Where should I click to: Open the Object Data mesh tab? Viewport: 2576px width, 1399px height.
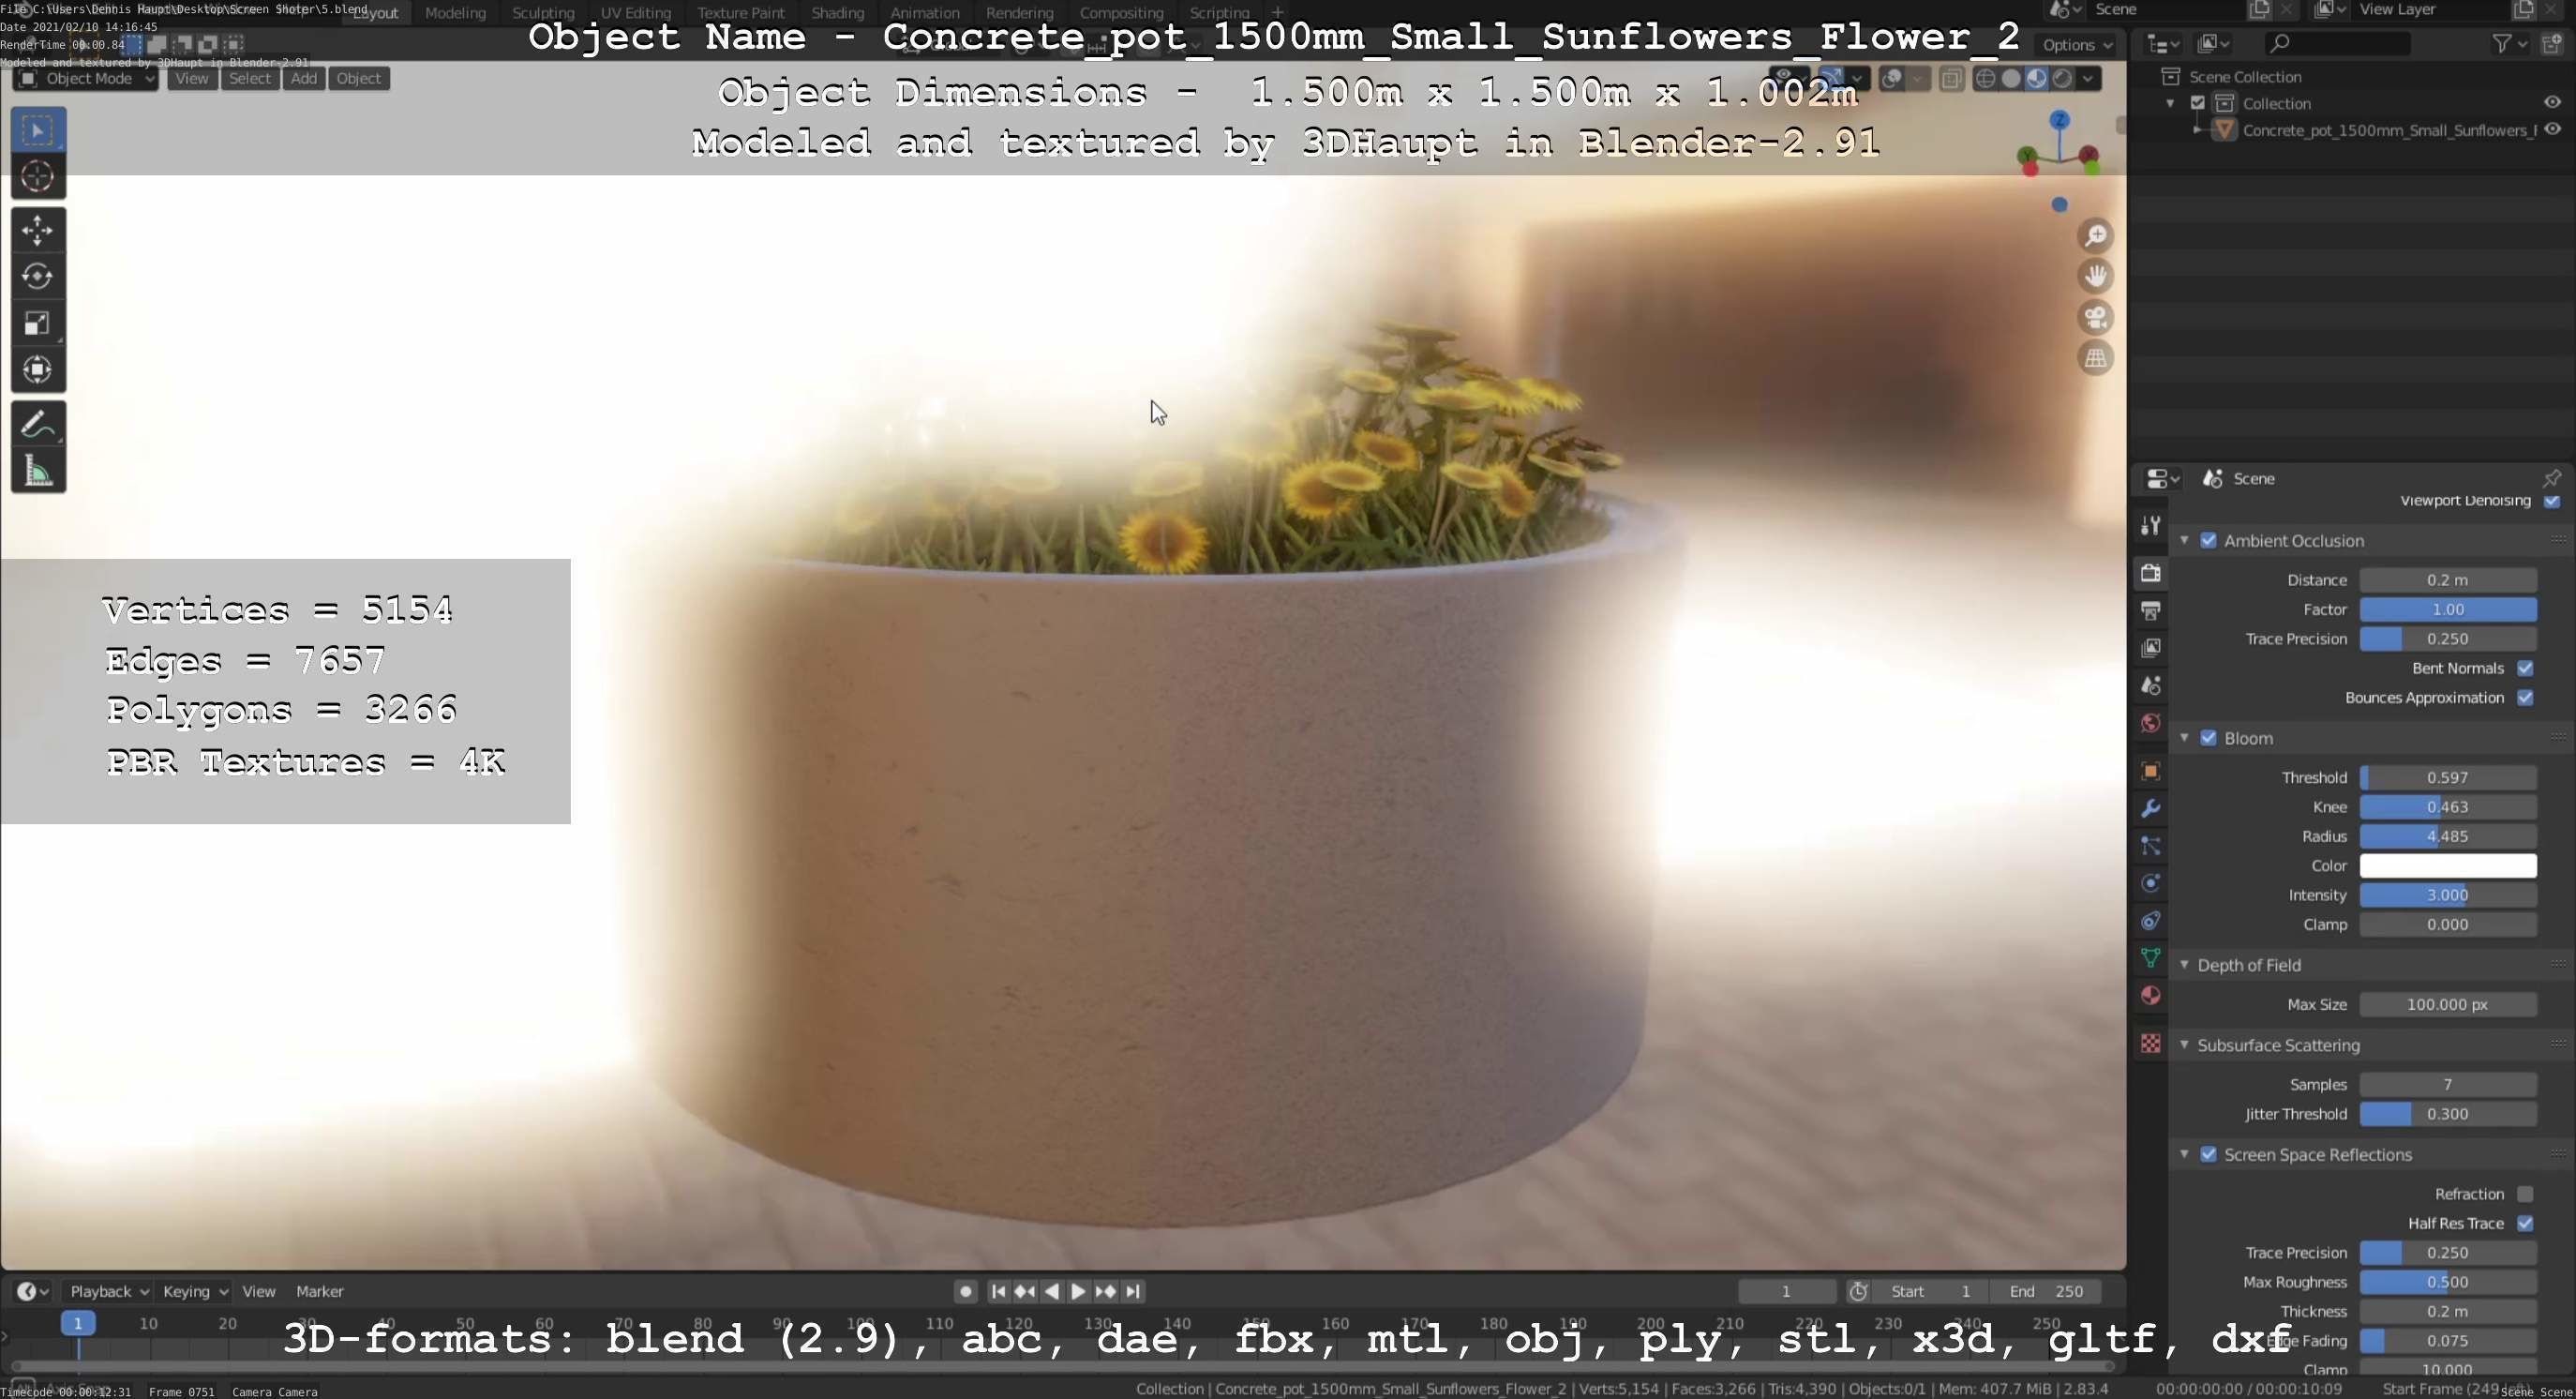tap(2151, 958)
